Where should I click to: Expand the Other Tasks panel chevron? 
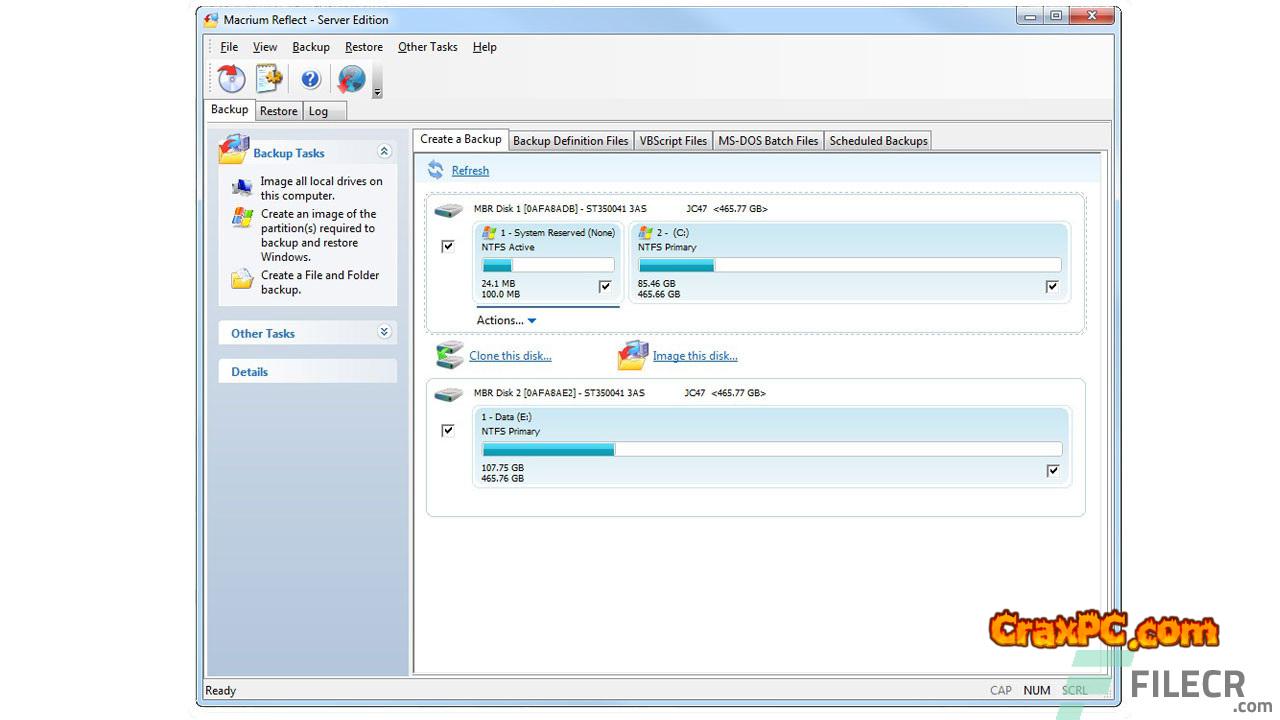point(384,333)
